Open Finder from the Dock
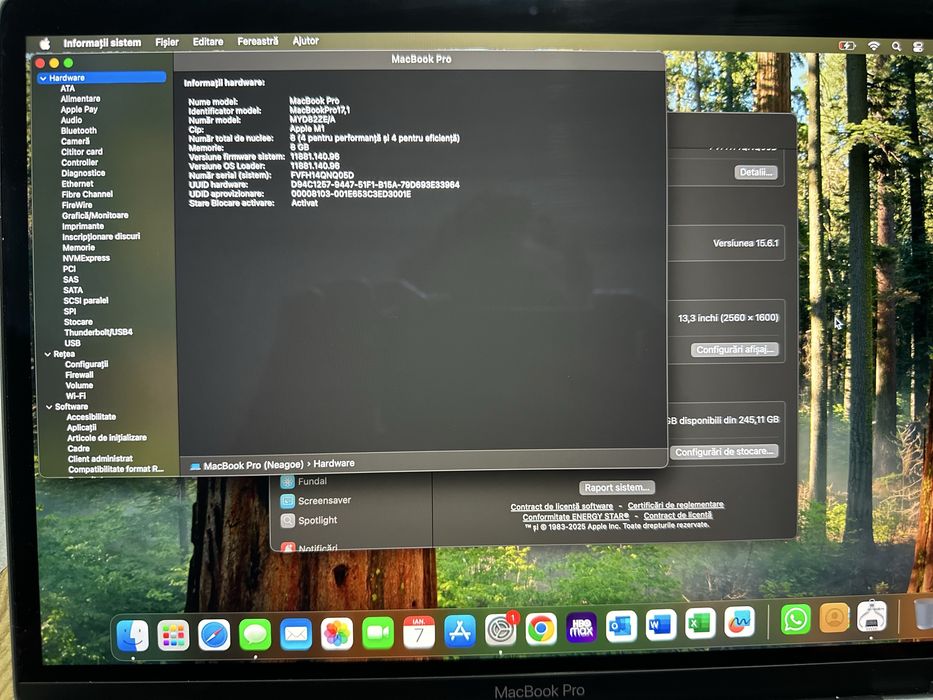The width and height of the screenshot is (933, 700). point(132,635)
